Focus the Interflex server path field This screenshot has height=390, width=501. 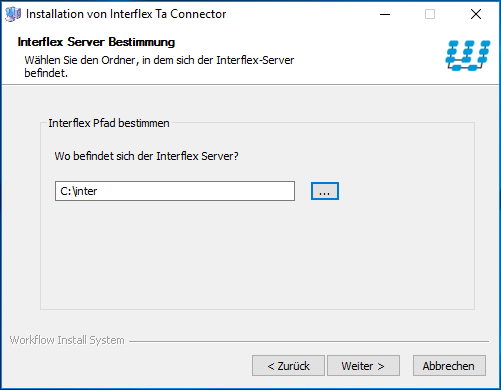coord(175,191)
